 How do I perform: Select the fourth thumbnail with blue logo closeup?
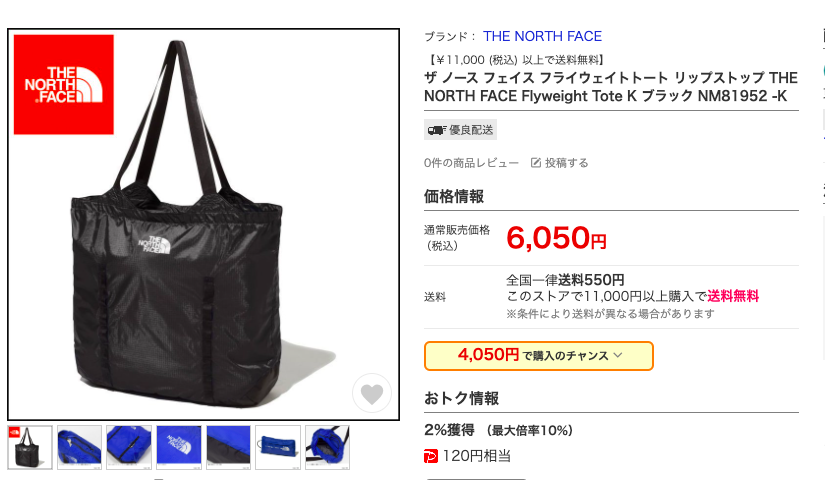(179, 447)
